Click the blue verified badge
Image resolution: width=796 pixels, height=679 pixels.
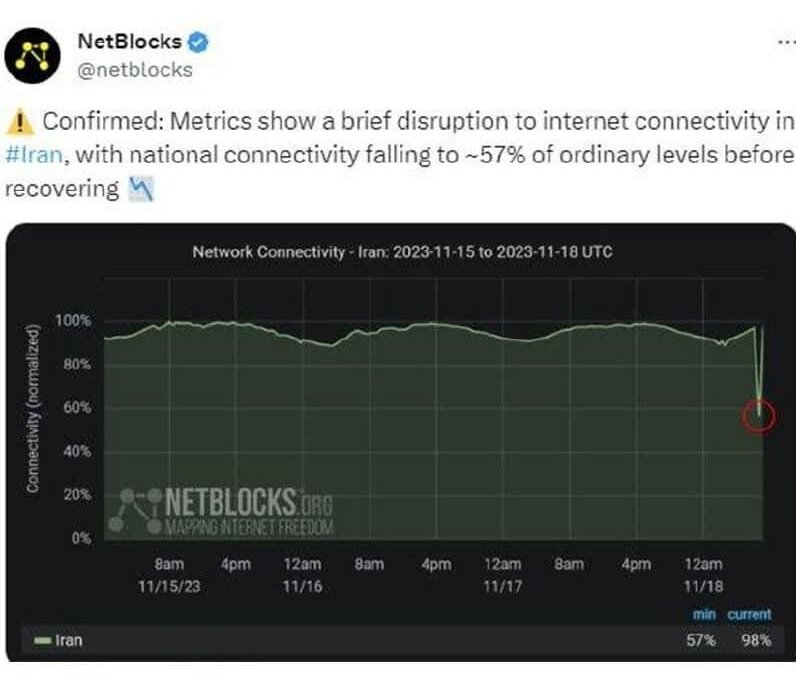[x=199, y=43]
